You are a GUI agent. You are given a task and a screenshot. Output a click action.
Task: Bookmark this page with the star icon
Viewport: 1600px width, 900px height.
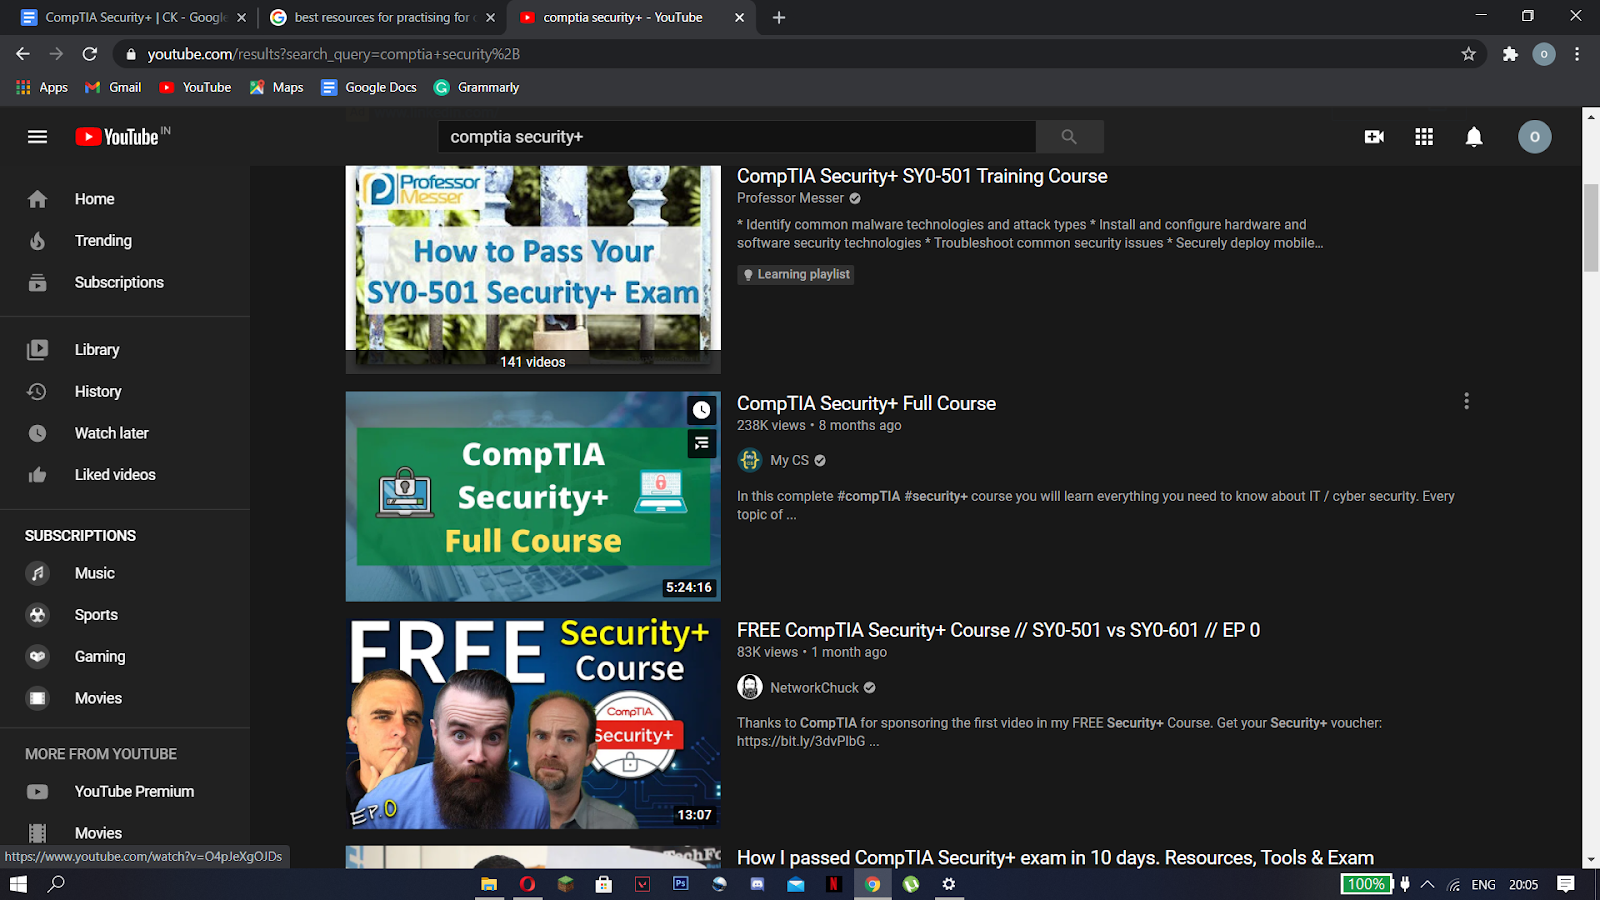pyautogui.click(x=1468, y=54)
